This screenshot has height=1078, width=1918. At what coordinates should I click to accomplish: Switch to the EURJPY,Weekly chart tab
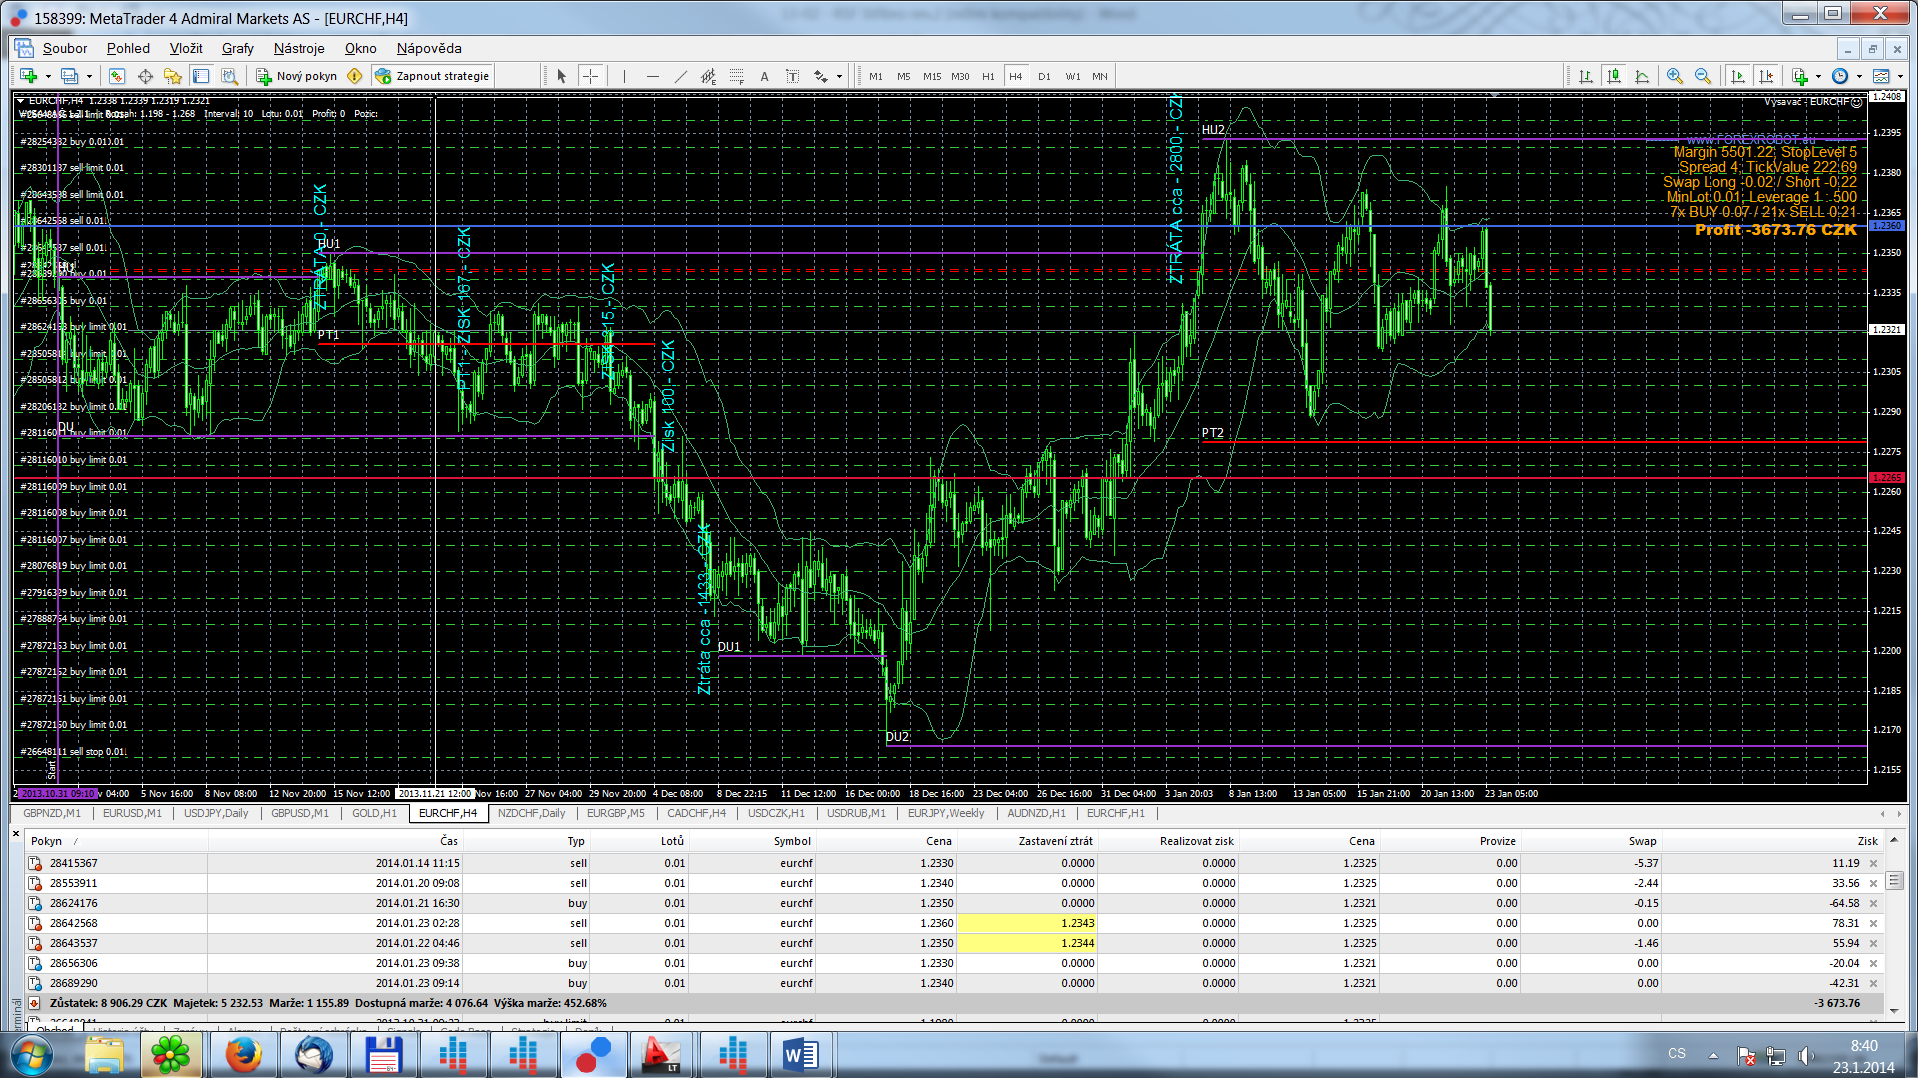click(x=946, y=813)
